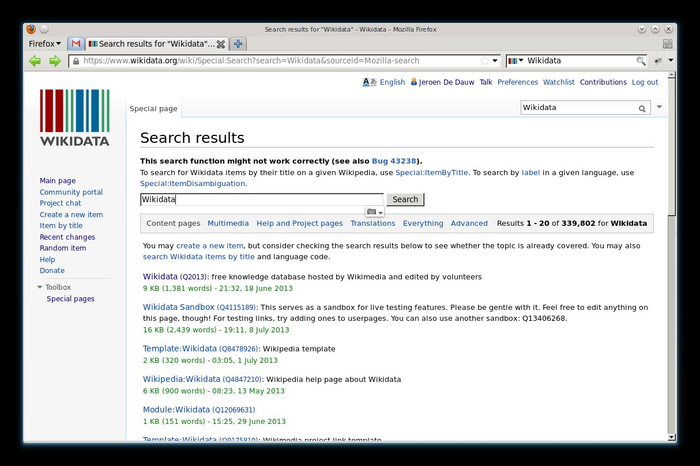Open Wikidata (Q2013) result
The width and height of the screenshot is (700, 466).
(175, 277)
